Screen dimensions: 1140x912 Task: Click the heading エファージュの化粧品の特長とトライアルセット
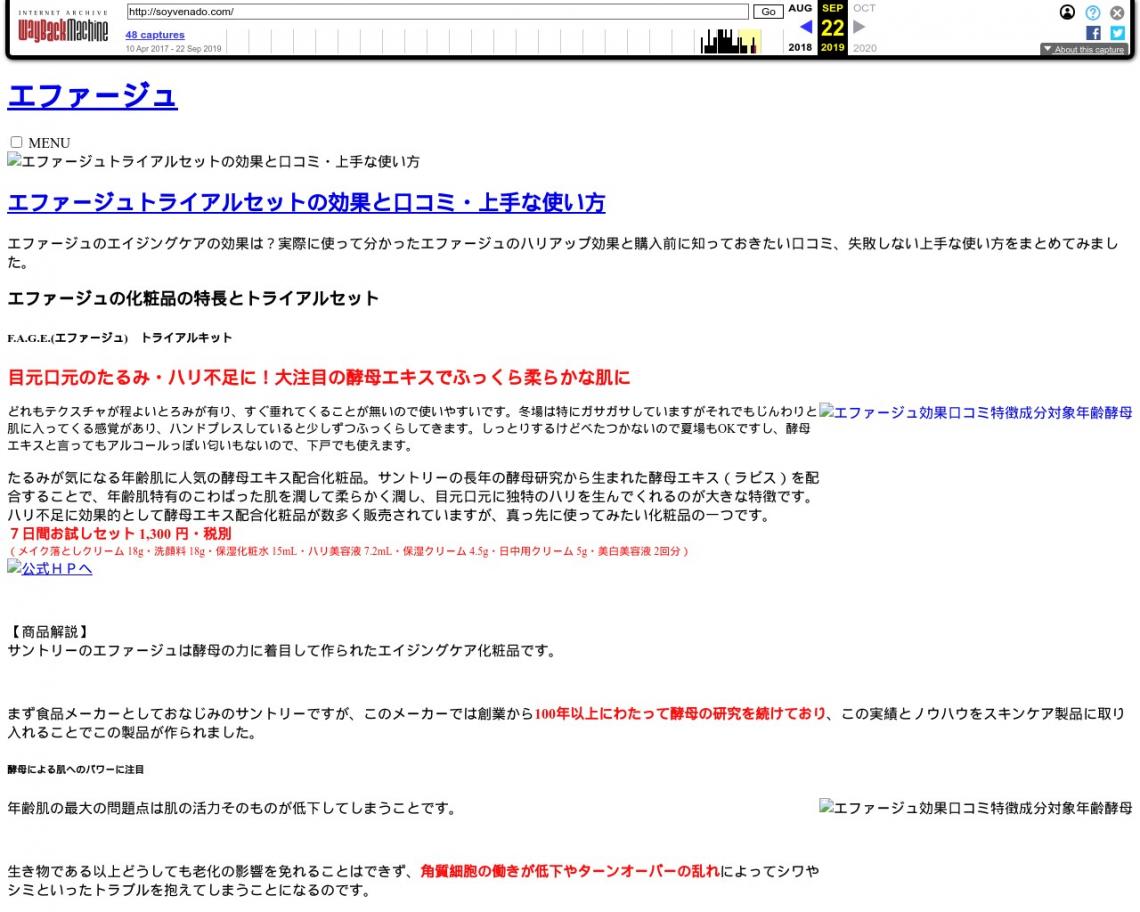coord(193,298)
